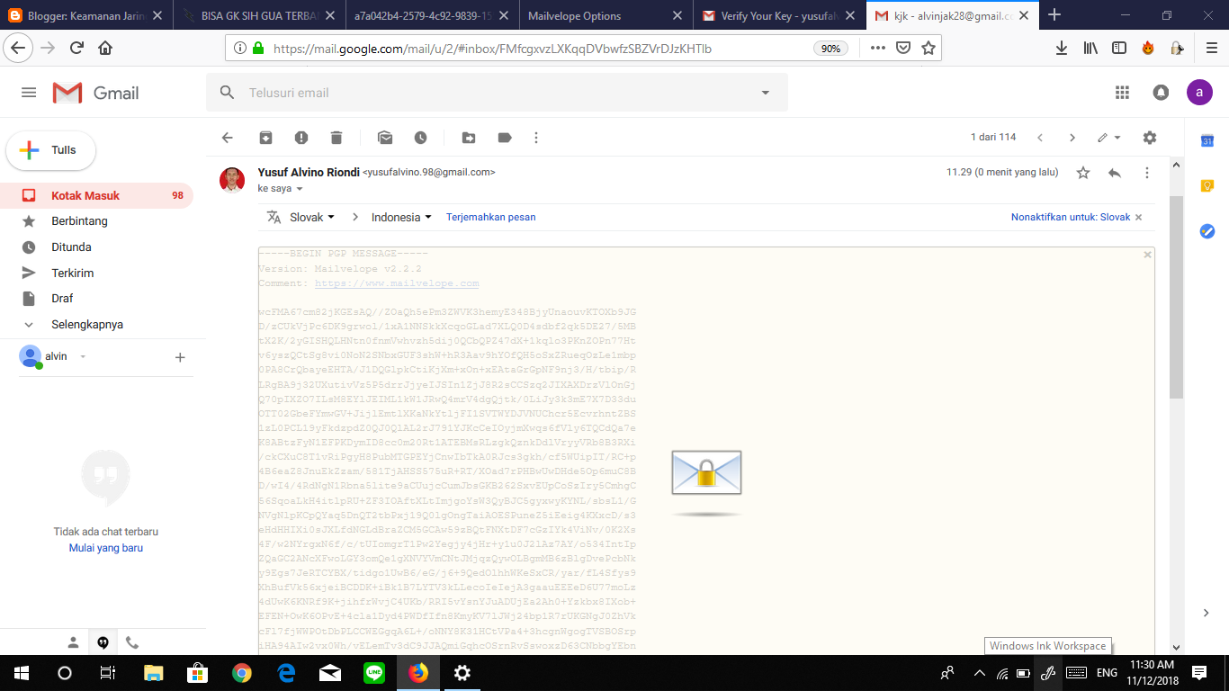The height and width of the screenshot is (691, 1229).
Task: Delete the email with the trash icon
Action: [336, 138]
